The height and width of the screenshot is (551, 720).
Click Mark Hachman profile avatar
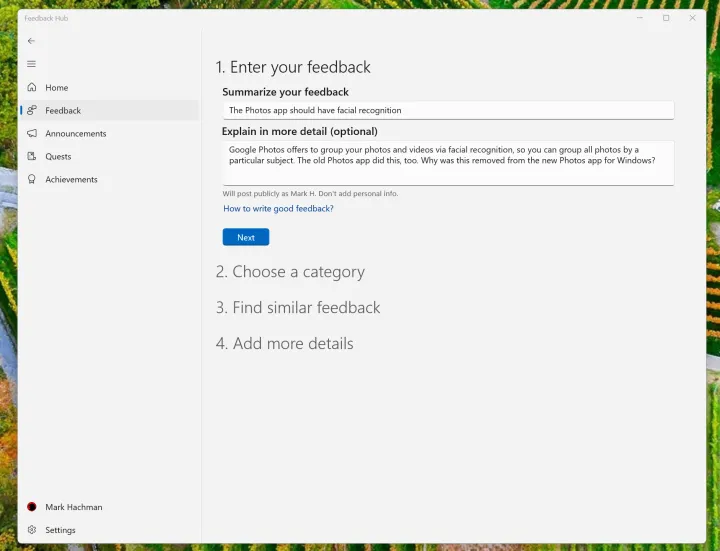click(32, 507)
